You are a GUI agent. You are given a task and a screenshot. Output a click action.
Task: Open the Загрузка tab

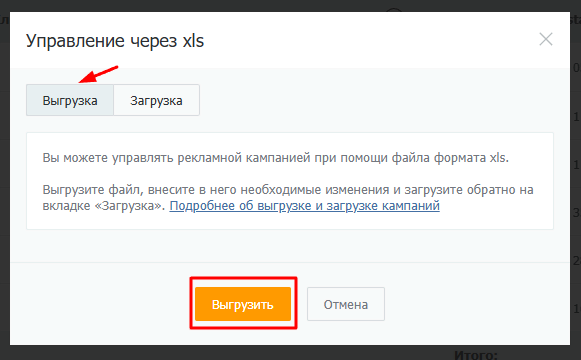coord(156,100)
